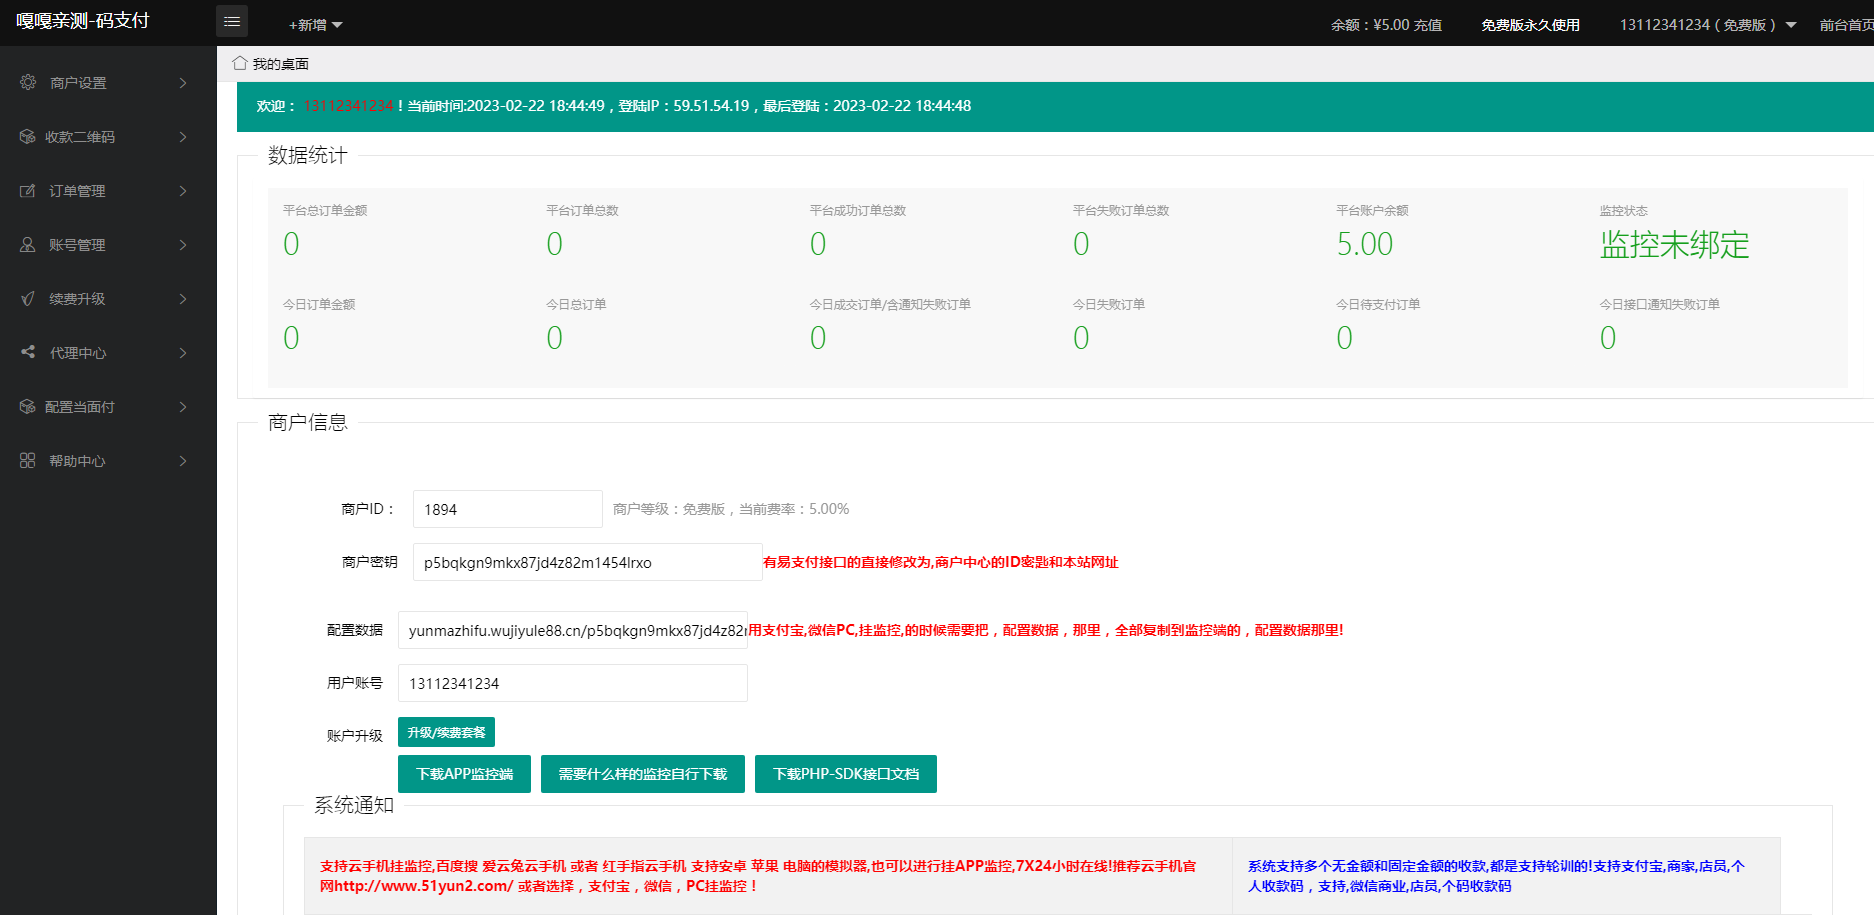Open the 13112341234 account dropdown

(x=1707, y=25)
